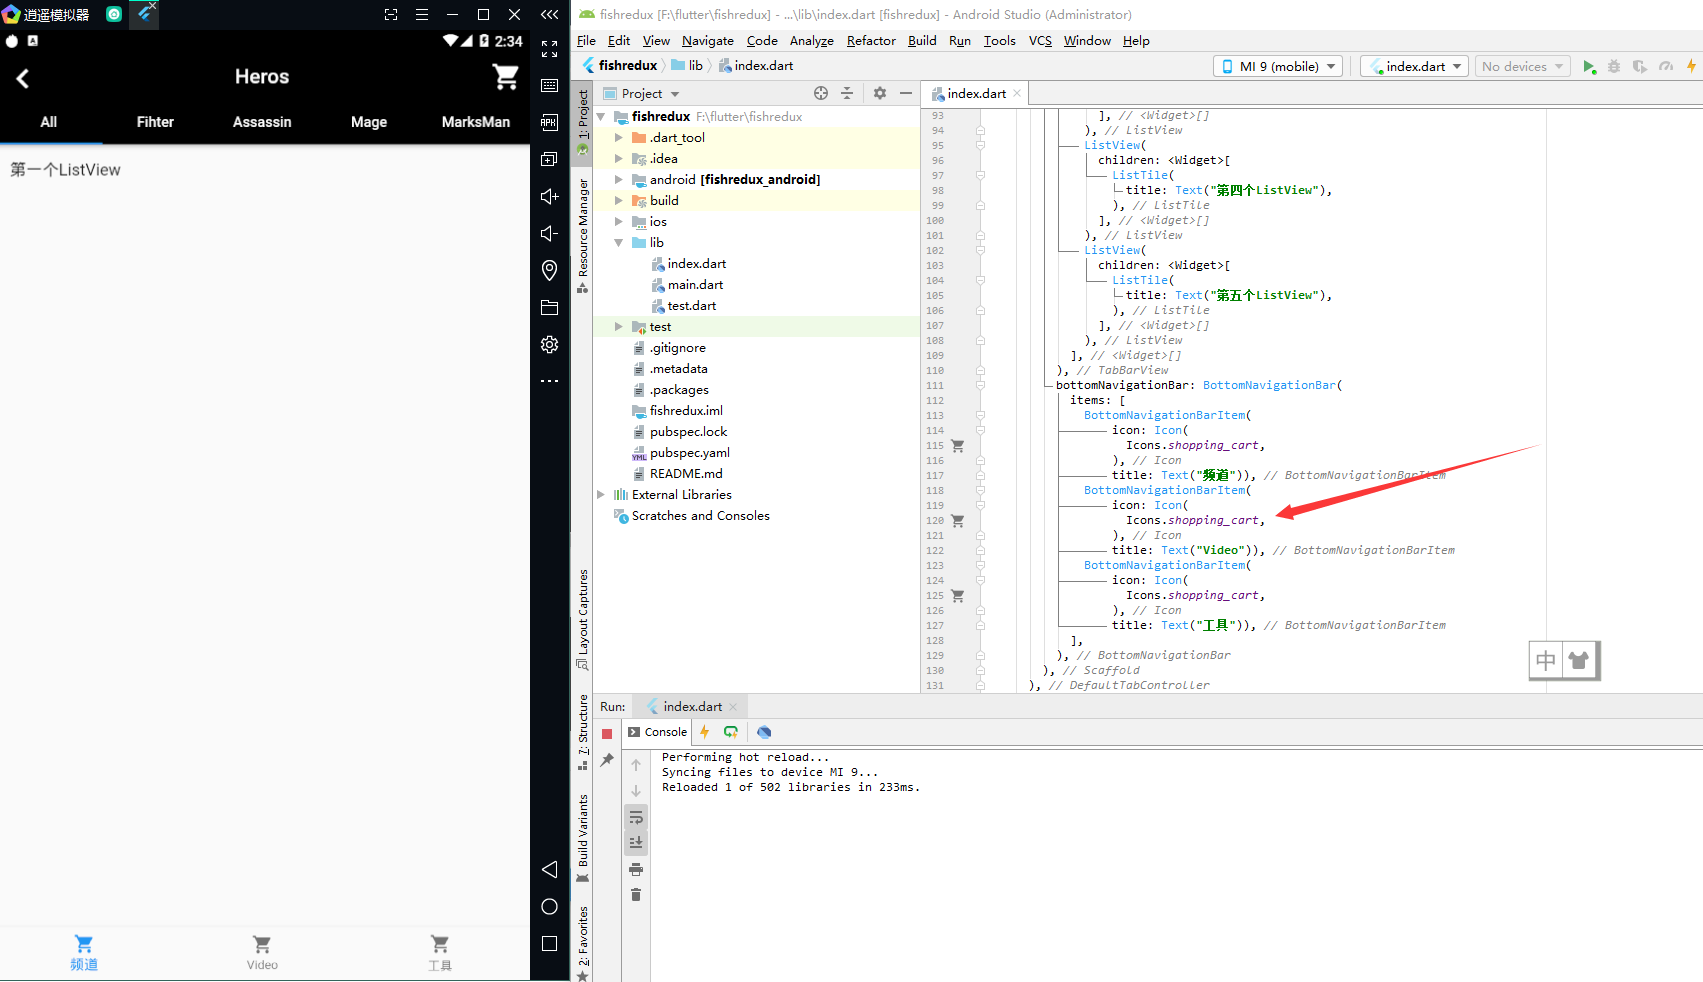Select pubspec.yaml in project tree

(x=689, y=453)
